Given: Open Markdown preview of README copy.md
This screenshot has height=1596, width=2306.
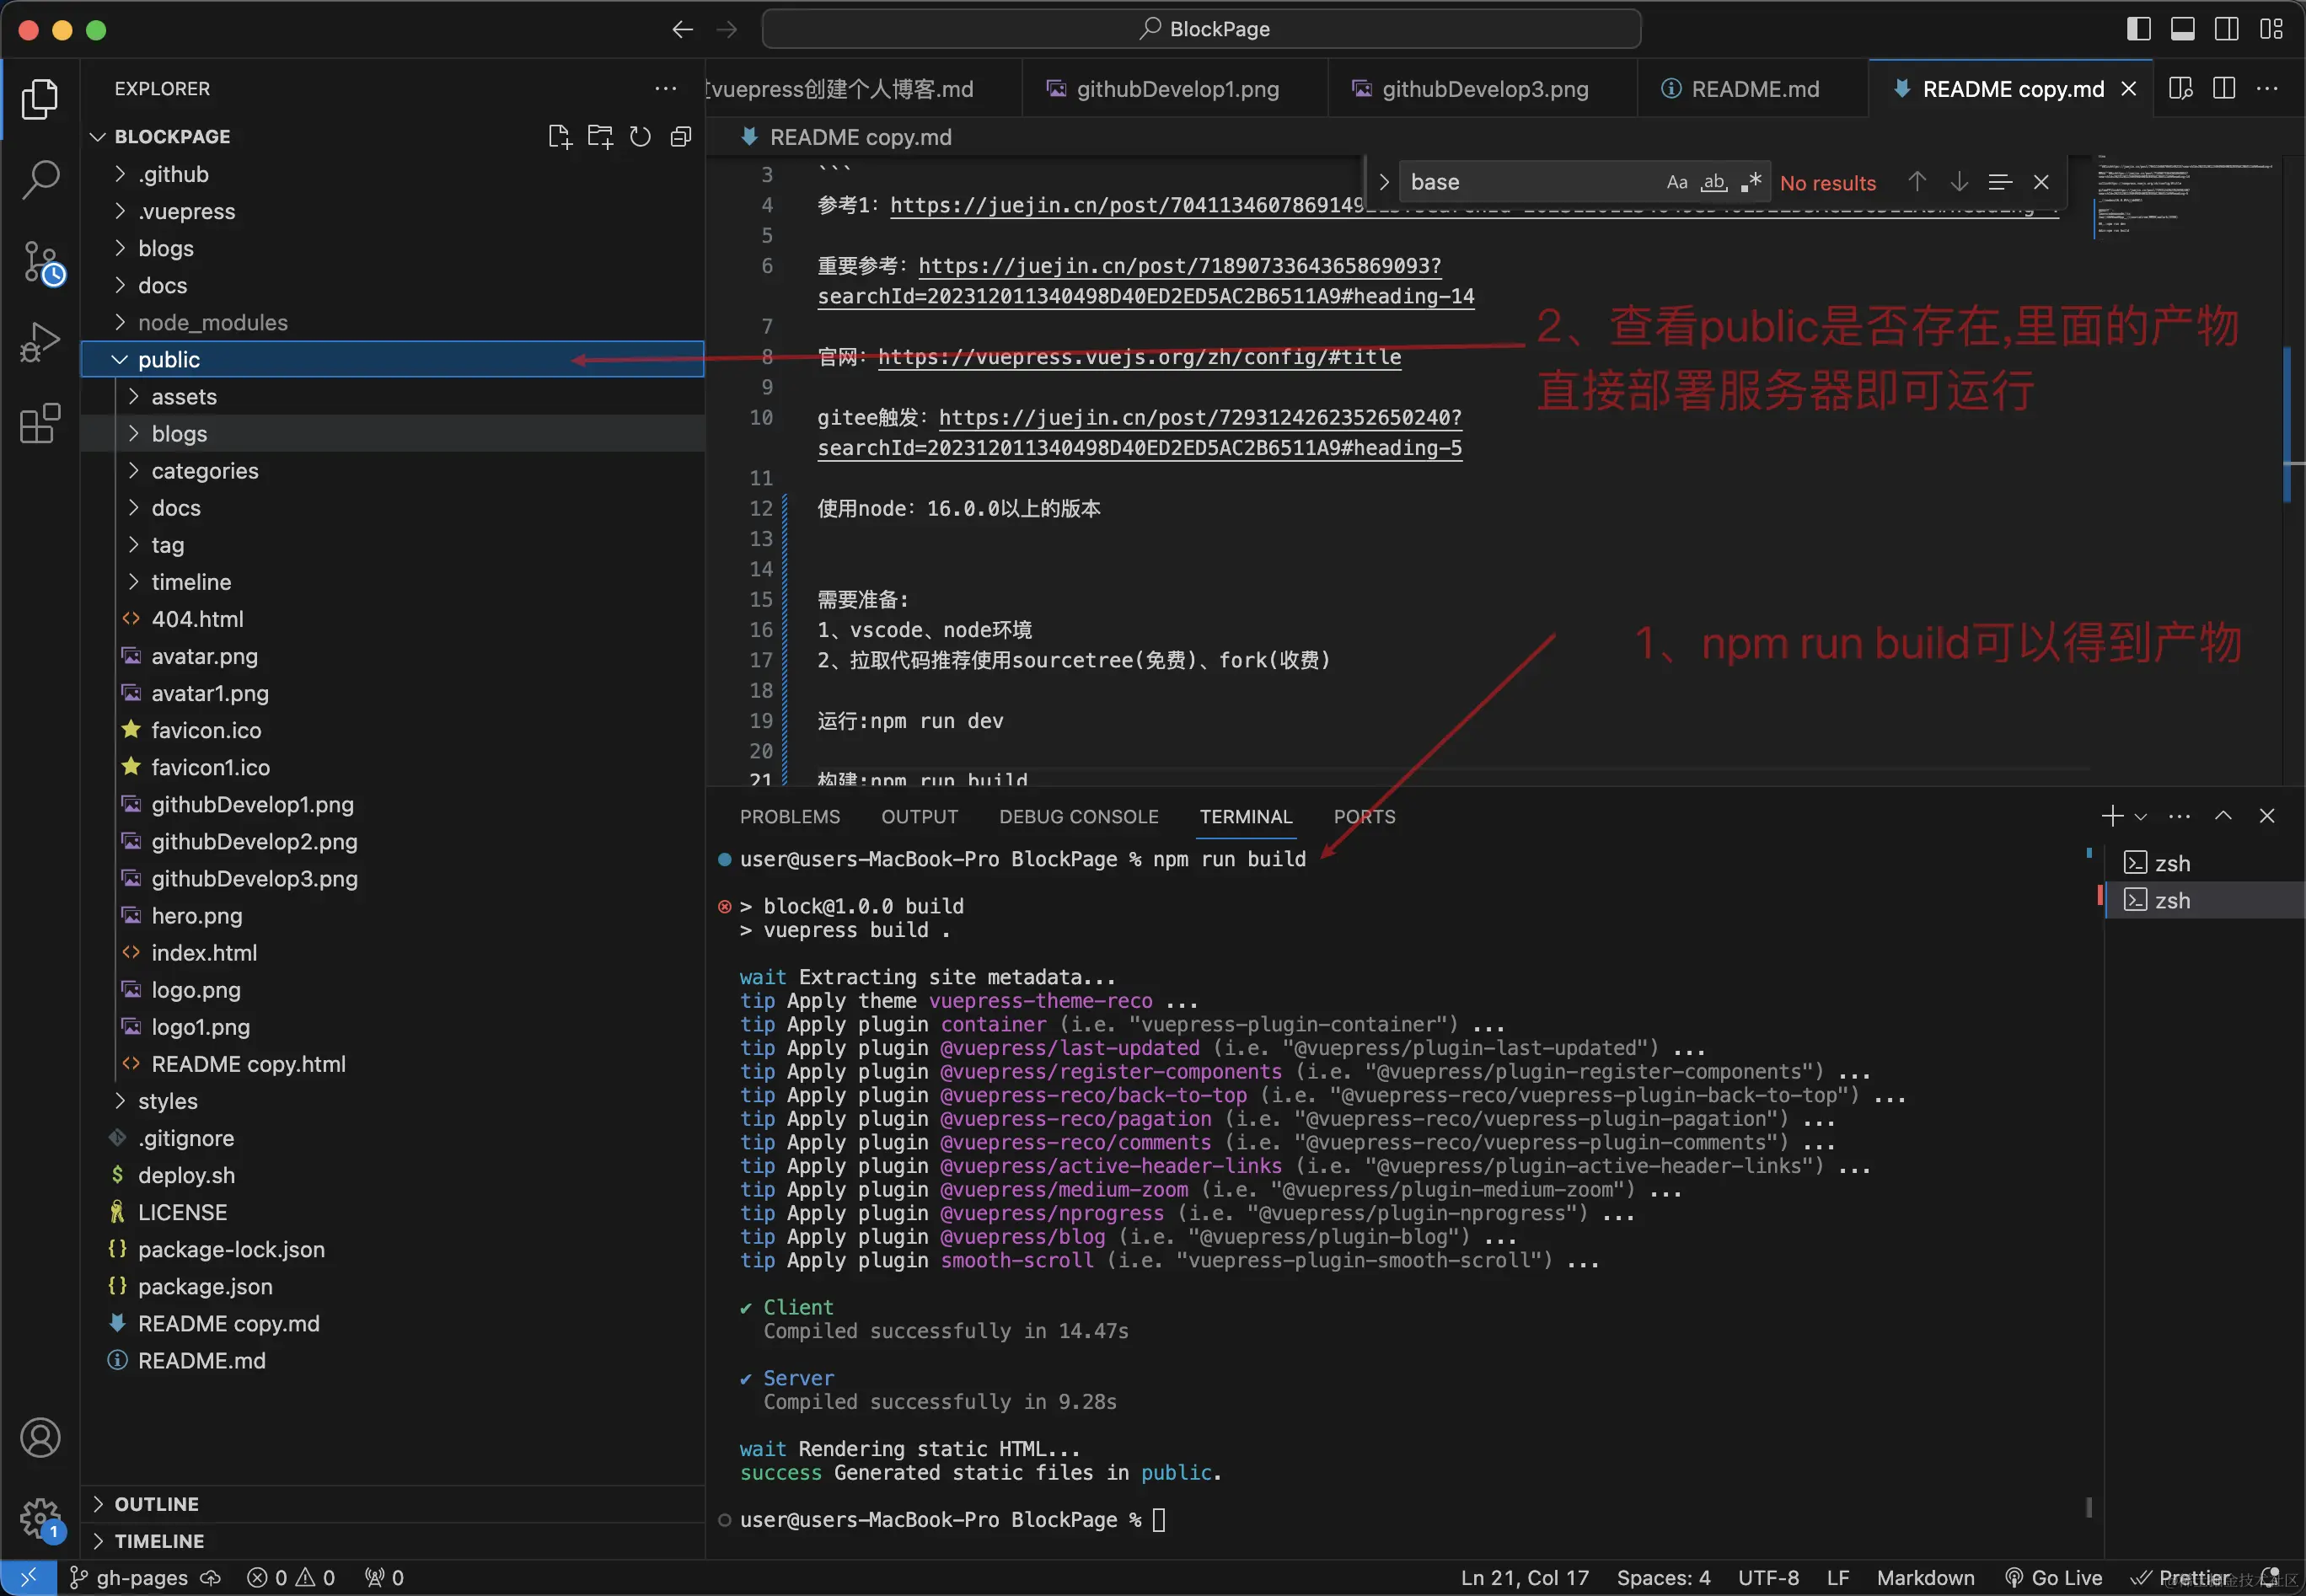Looking at the screenshot, I should tap(2180, 88).
